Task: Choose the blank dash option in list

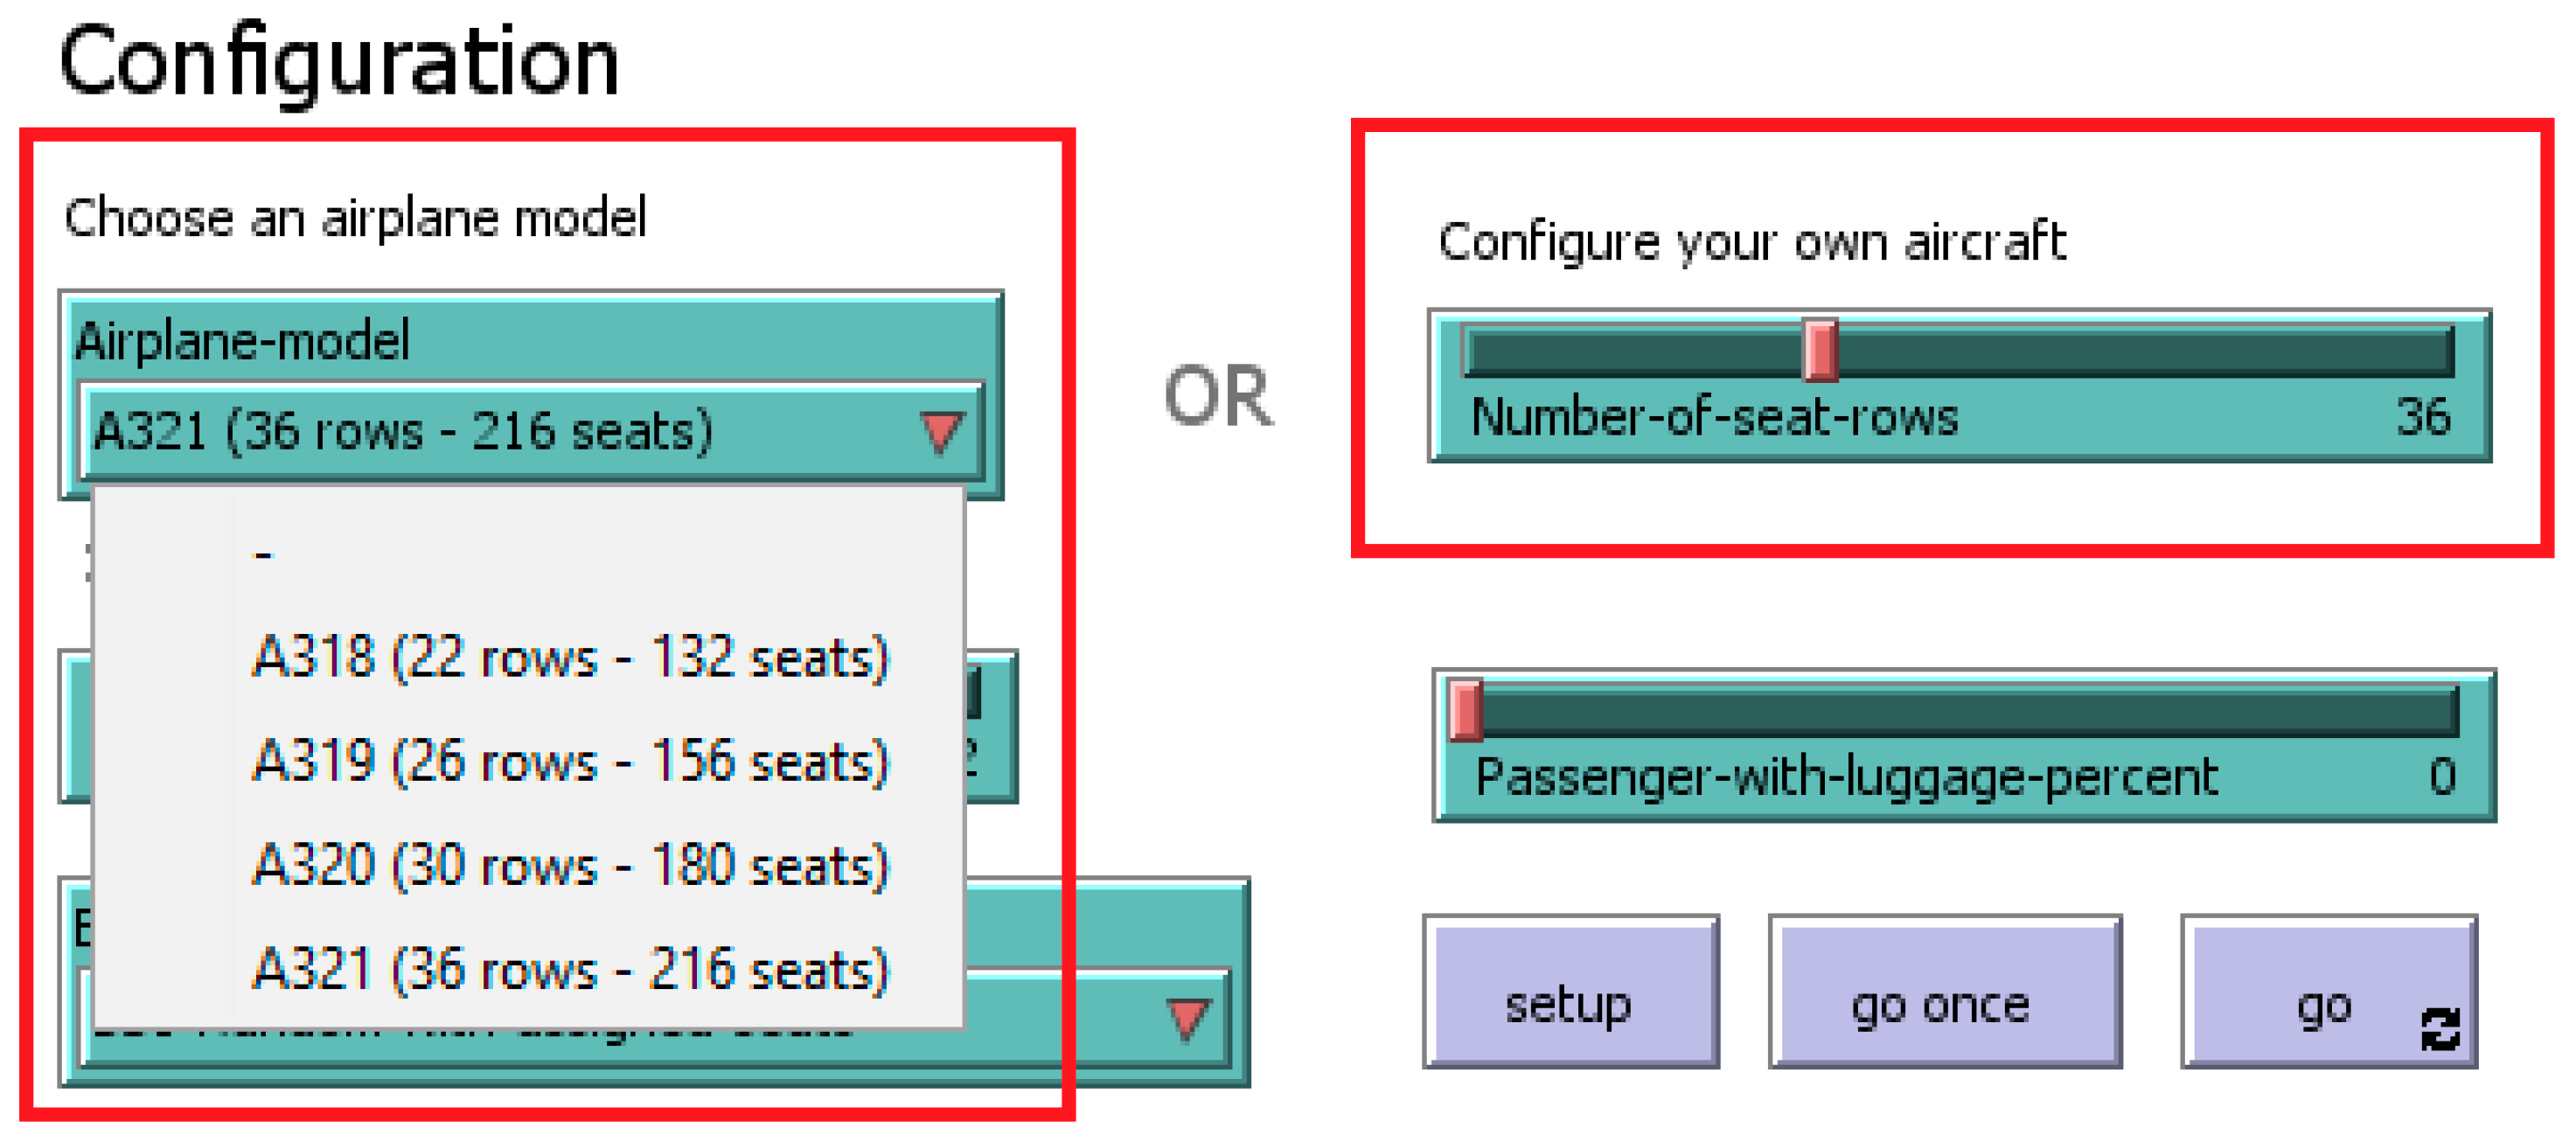Action: [263, 554]
